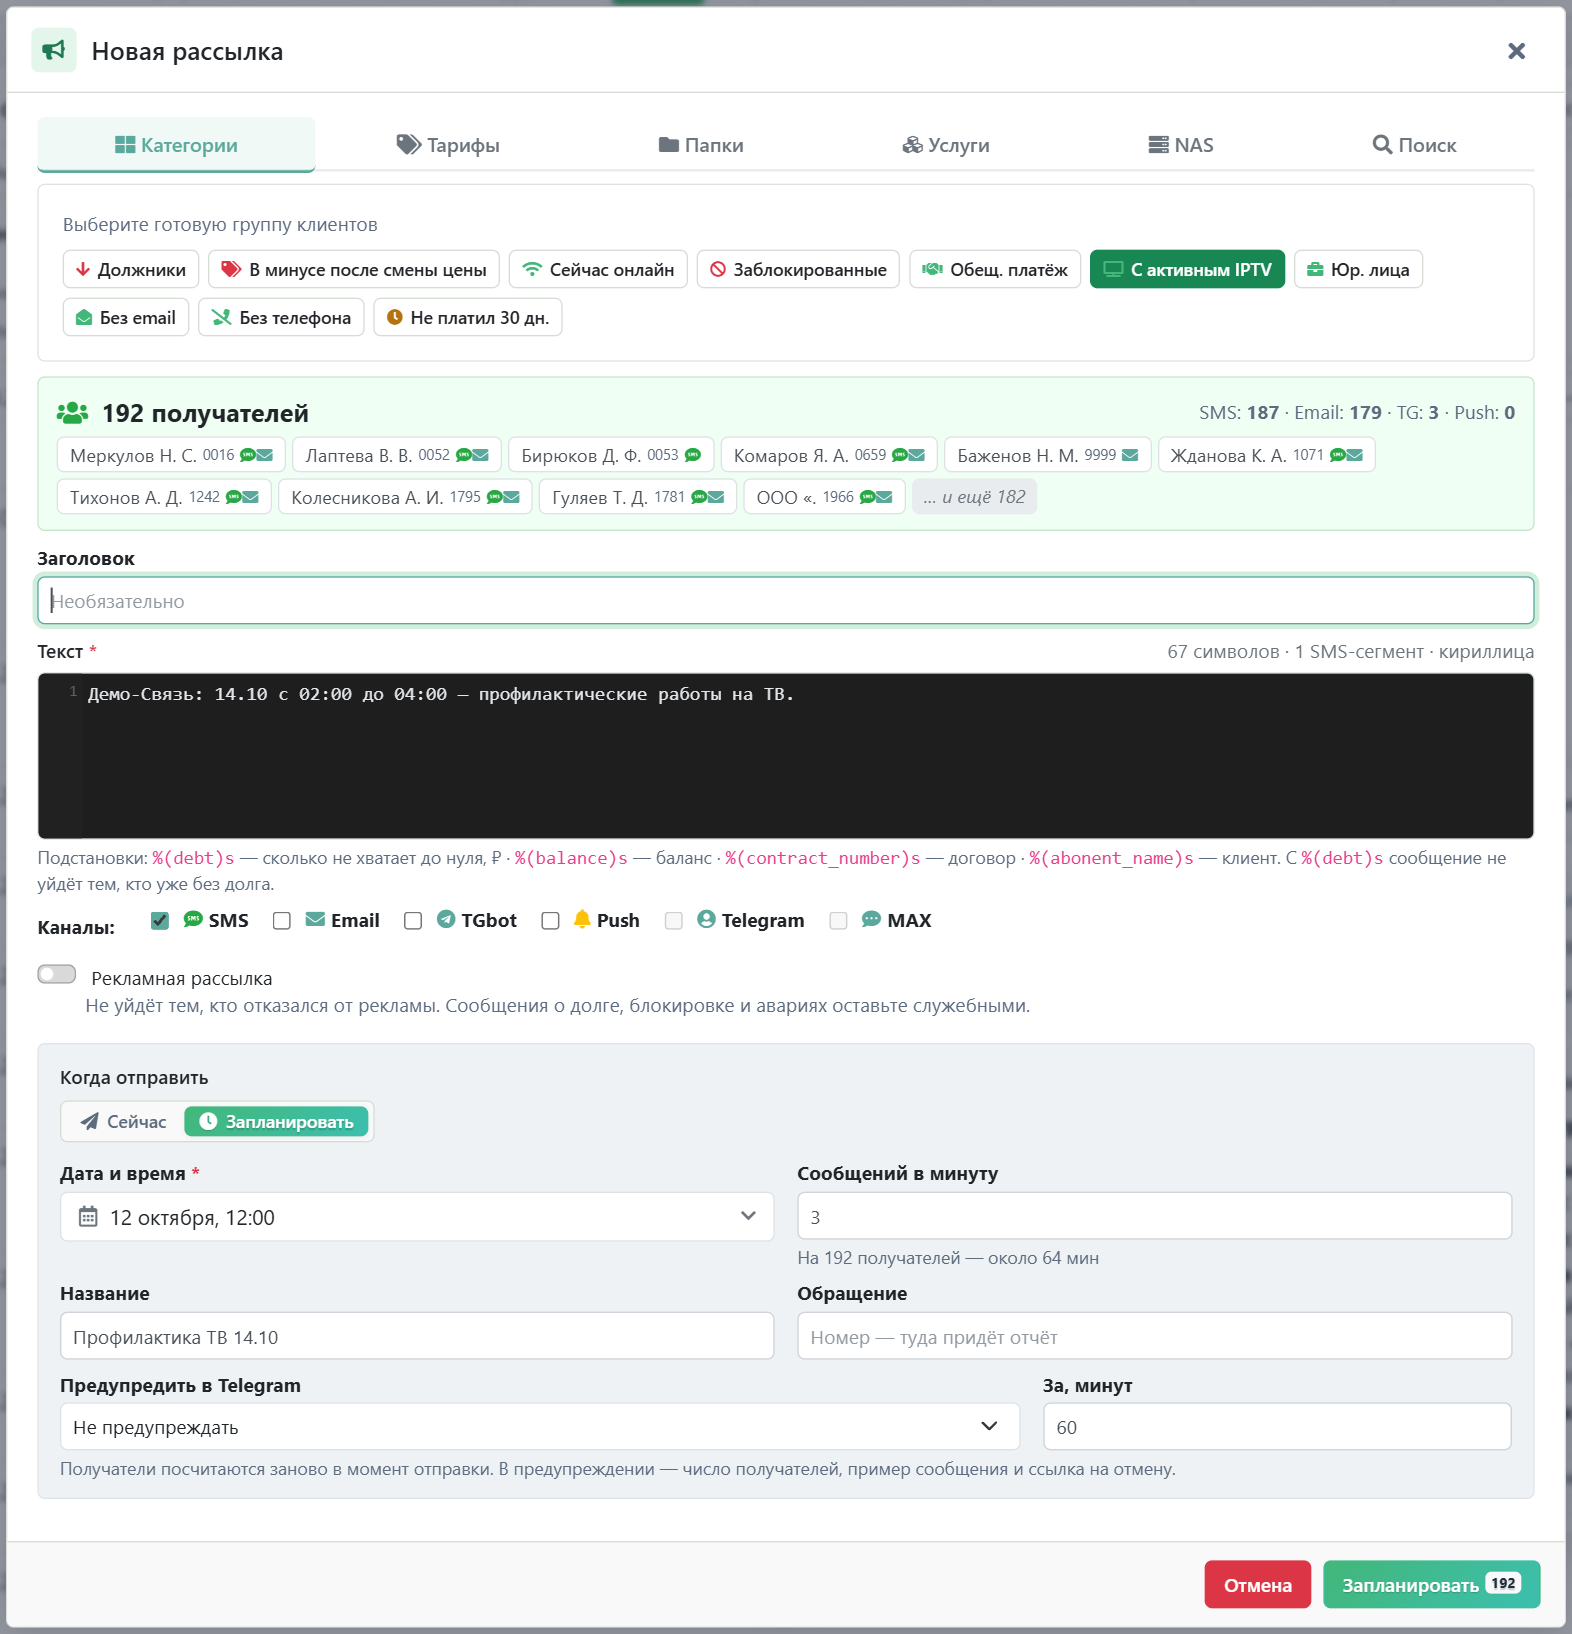Image resolution: width=1572 pixels, height=1634 pixels.
Task: Select the Категории tab
Action: pos(176,145)
